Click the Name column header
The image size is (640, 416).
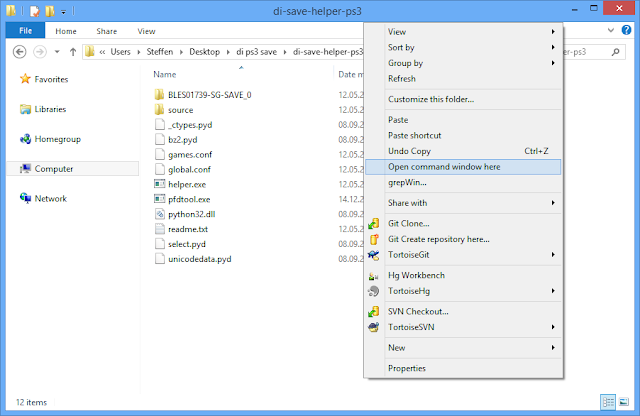[x=165, y=74]
